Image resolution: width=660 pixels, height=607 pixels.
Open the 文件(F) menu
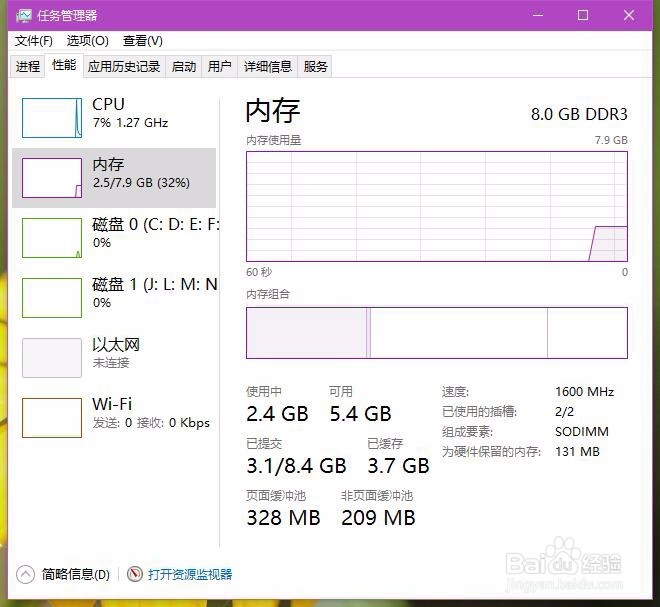(x=34, y=41)
